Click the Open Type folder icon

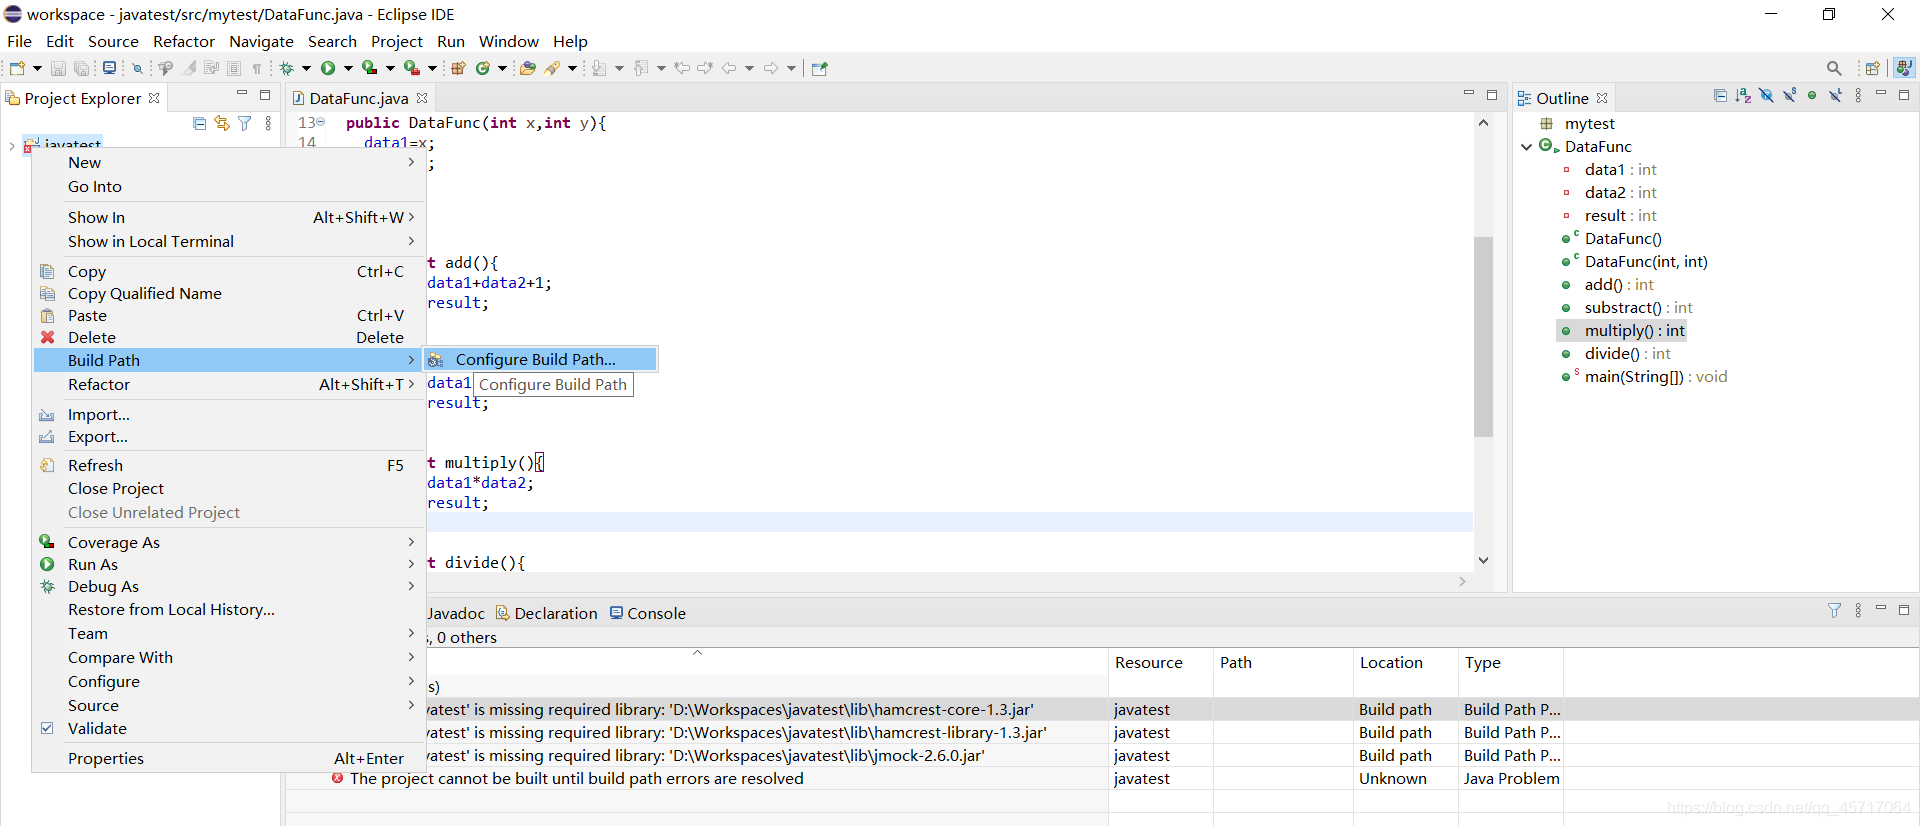click(x=528, y=68)
